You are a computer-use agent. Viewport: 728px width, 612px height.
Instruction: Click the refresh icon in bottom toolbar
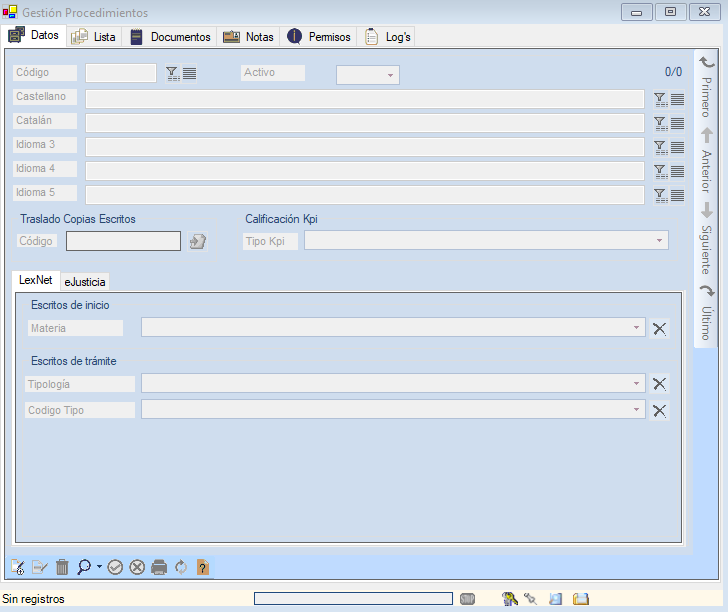tap(181, 567)
